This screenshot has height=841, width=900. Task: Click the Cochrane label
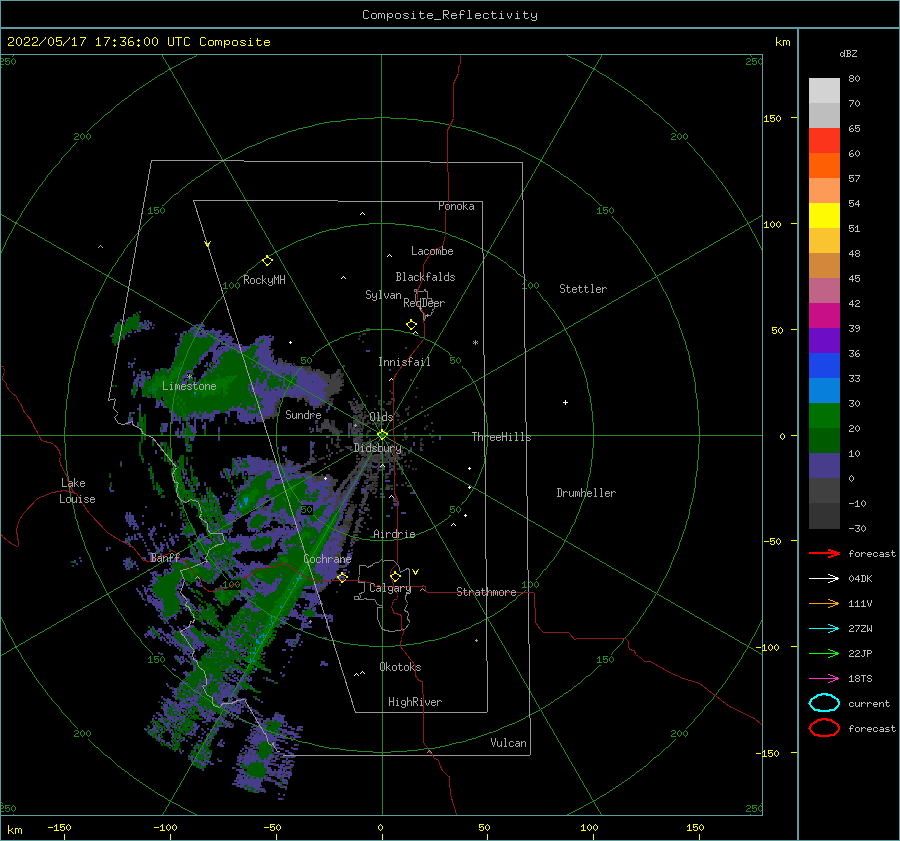[327, 559]
